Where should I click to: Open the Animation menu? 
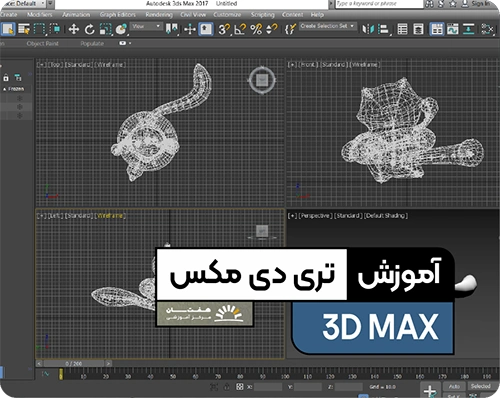[x=76, y=15]
